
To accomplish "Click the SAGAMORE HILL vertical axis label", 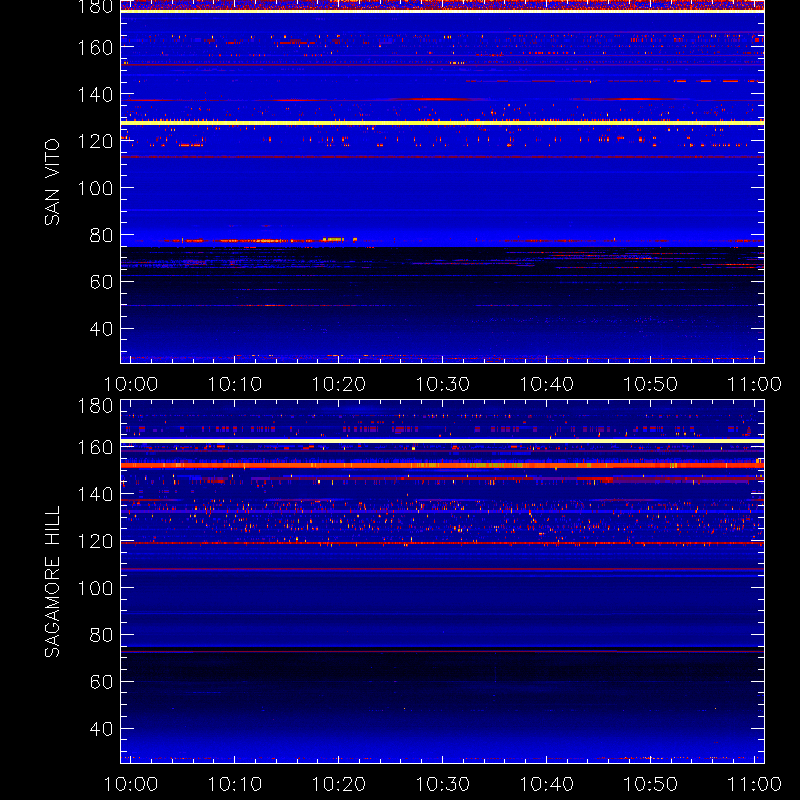I will 52,582.
